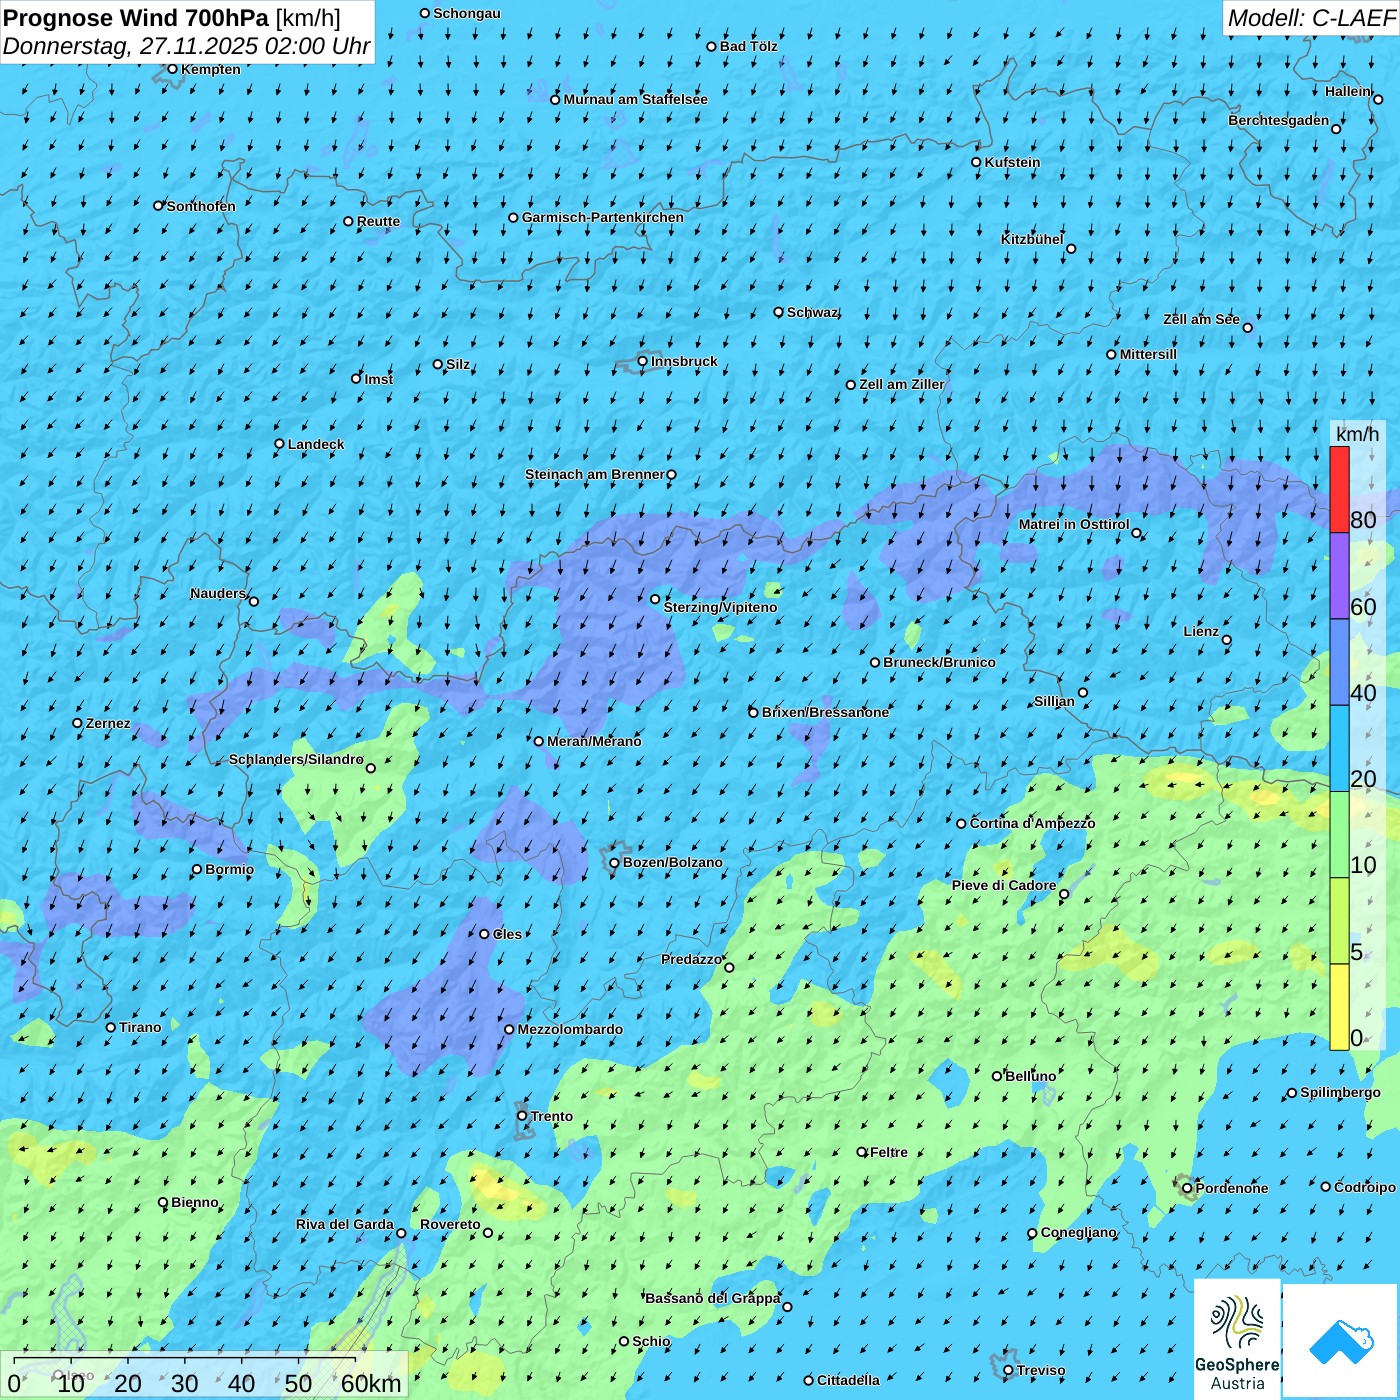Select the Bozen/Bolzano city label

pyautogui.click(x=673, y=863)
